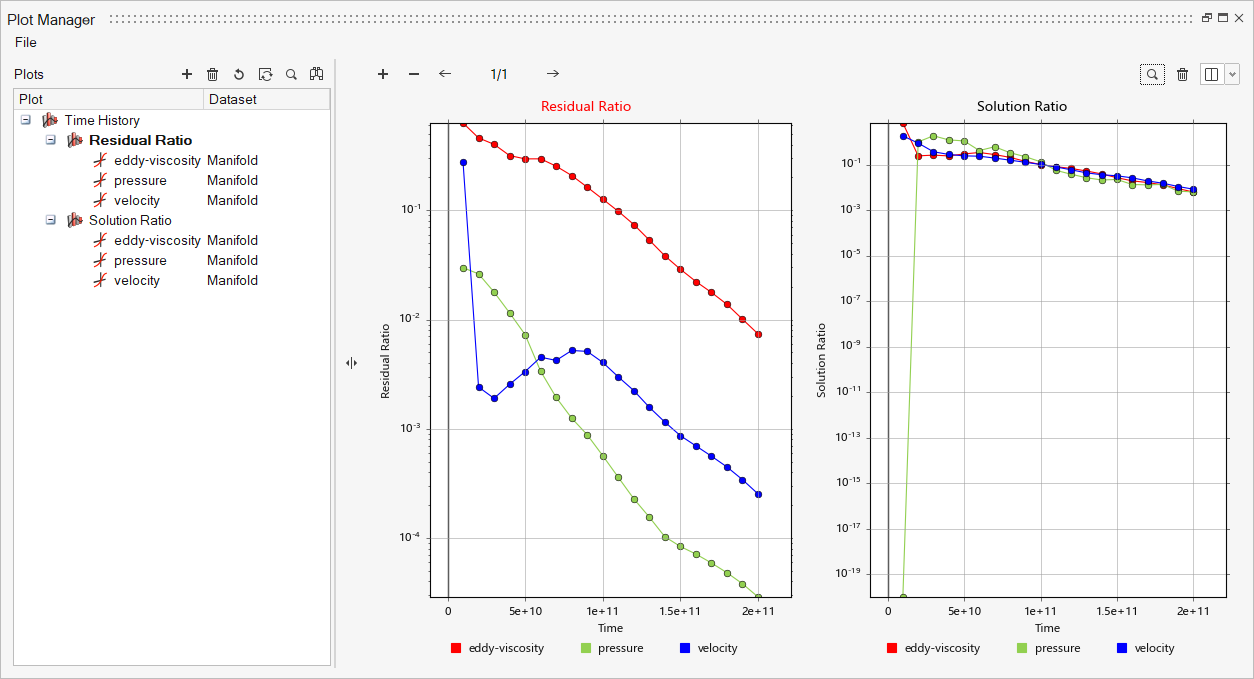Screen dimensions: 1254x679
Task: Add a page with the chart plus button
Action: point(382,74)
